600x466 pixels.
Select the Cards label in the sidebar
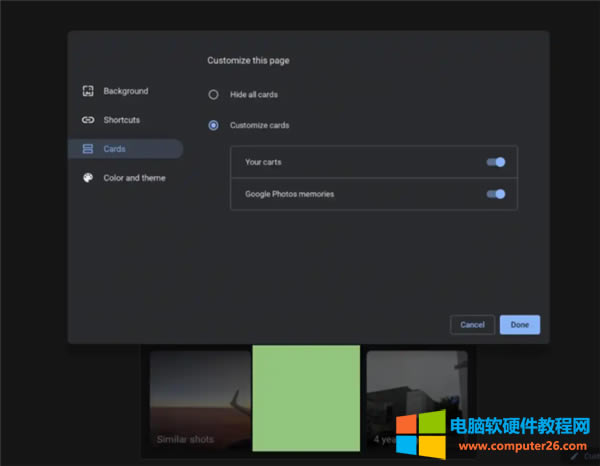[x=115, y=149]
